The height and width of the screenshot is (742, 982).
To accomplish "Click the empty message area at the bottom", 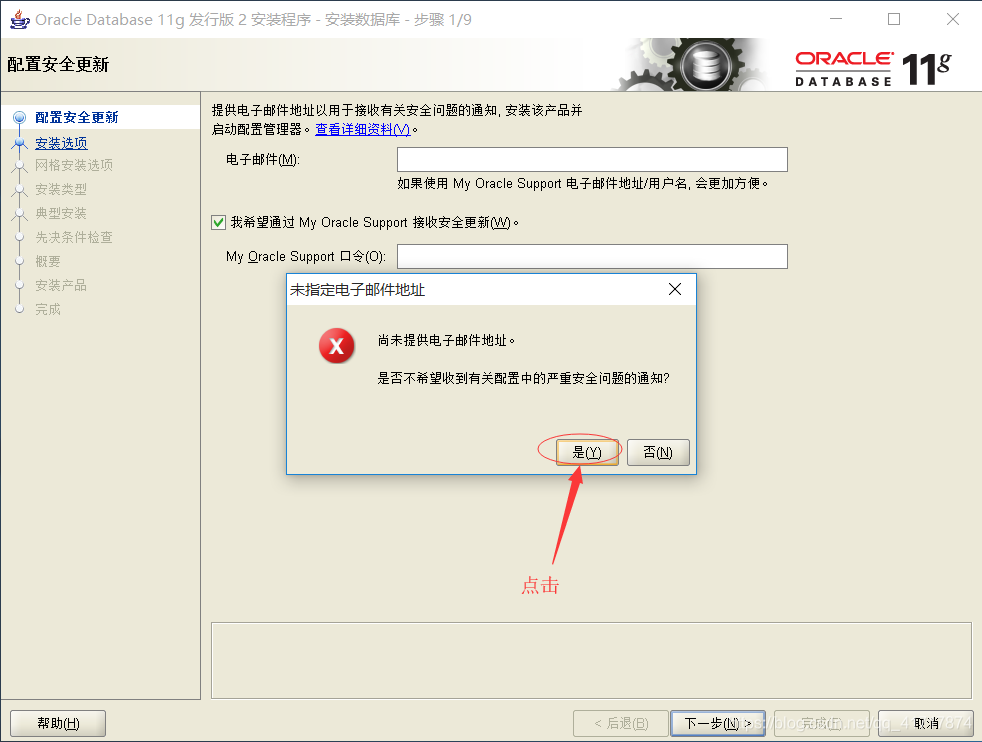I will 591,661.
